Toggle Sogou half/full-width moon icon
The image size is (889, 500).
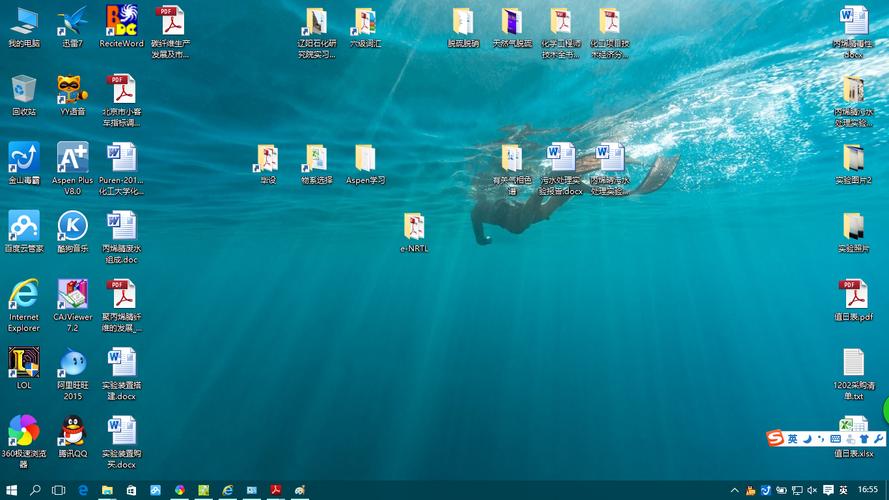[x=807, y=439]
